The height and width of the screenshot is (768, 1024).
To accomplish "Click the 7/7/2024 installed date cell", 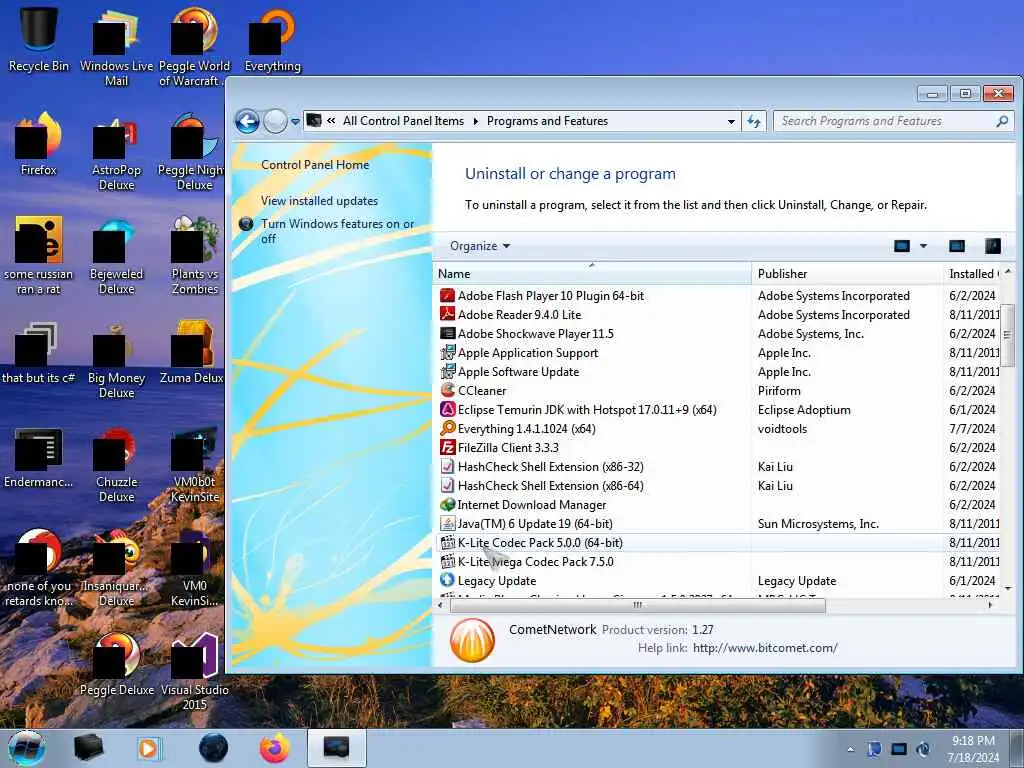I will pyautogui.click(x=972, y=429).
